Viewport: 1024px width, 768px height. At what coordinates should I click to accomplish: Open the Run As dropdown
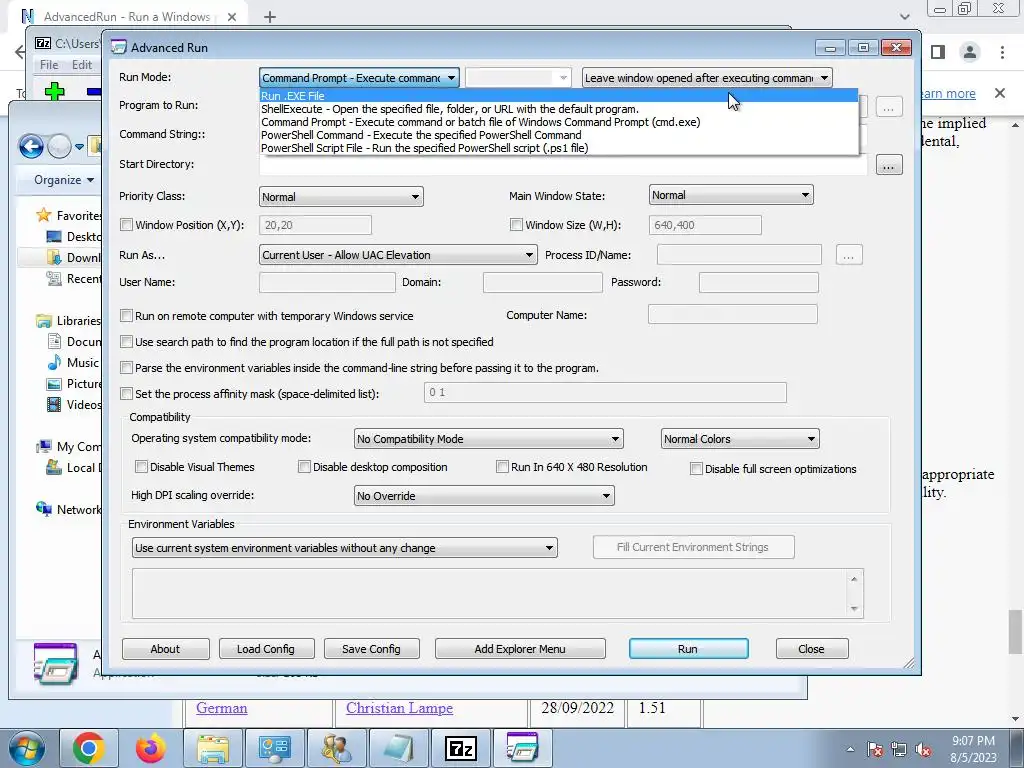[x=398, y=255]
